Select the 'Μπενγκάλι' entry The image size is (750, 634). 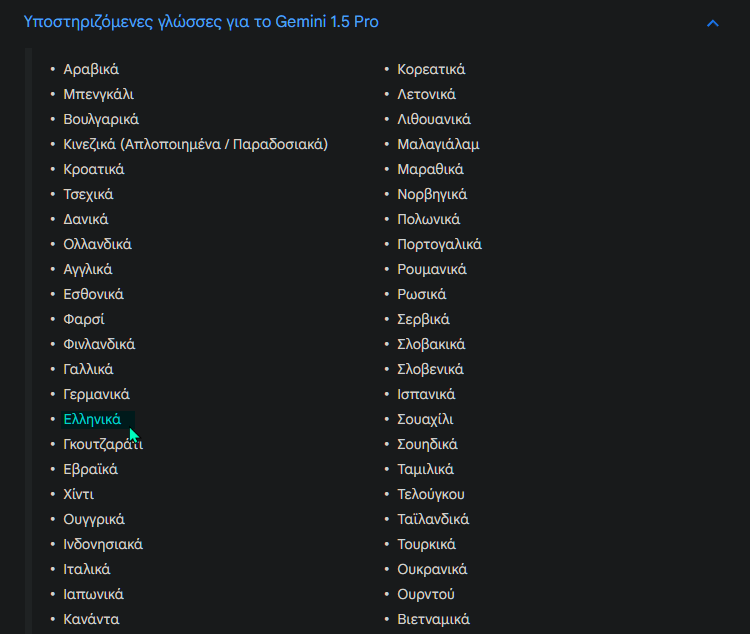click(x=99, y=94)
